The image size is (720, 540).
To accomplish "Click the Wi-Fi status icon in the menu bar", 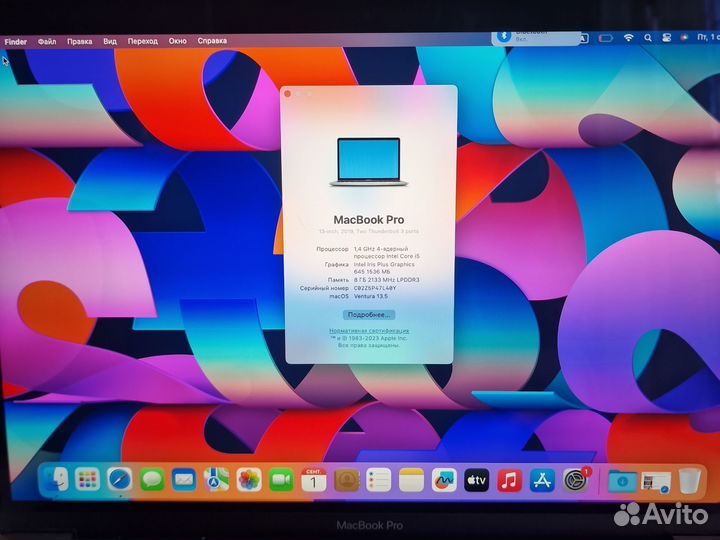I will (x=629, y=38).
